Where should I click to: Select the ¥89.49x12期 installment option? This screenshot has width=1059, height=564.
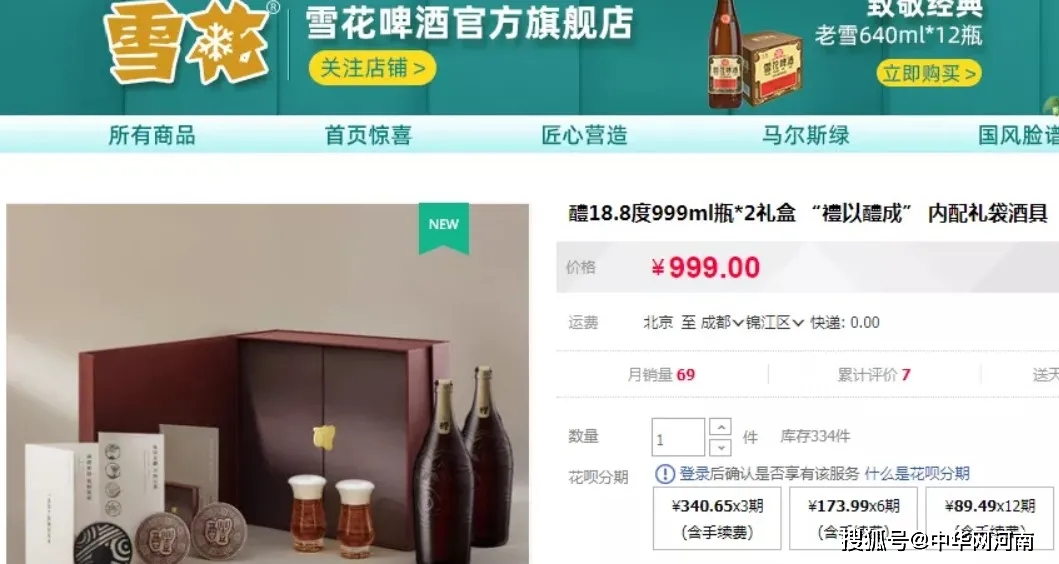coord(989,518)
